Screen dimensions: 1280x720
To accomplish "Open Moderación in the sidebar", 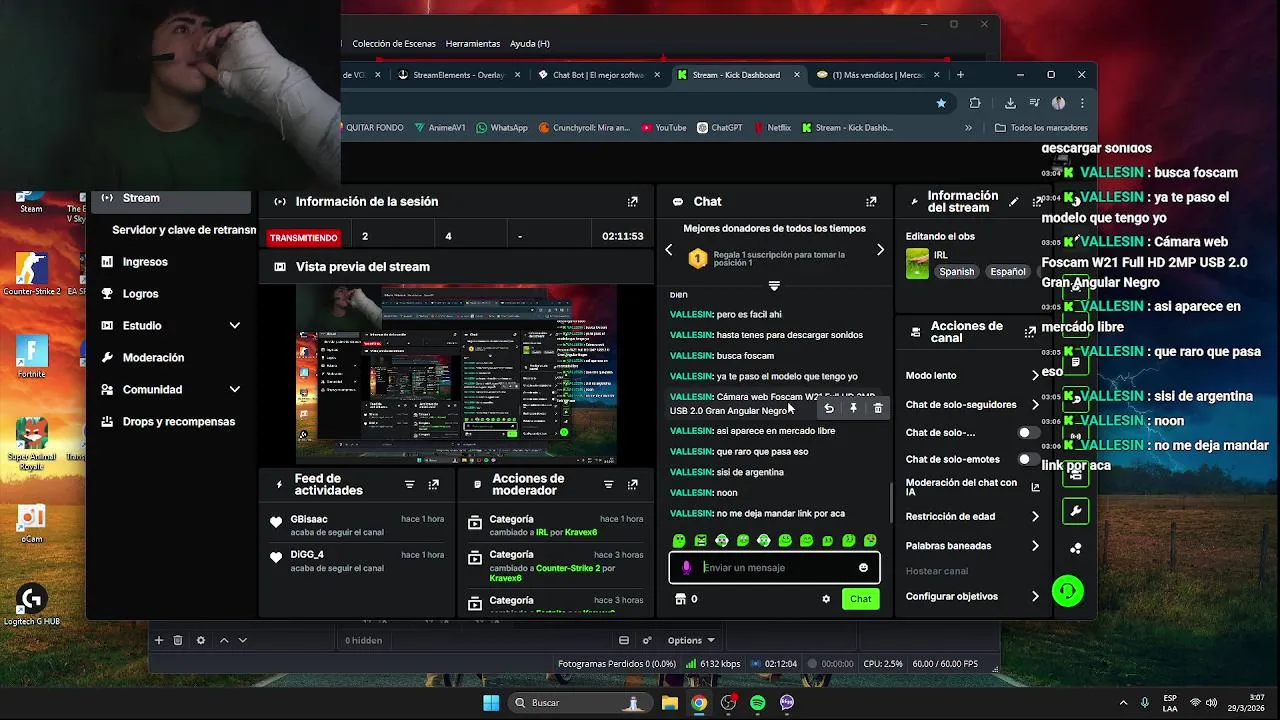I will click(153, 358).
